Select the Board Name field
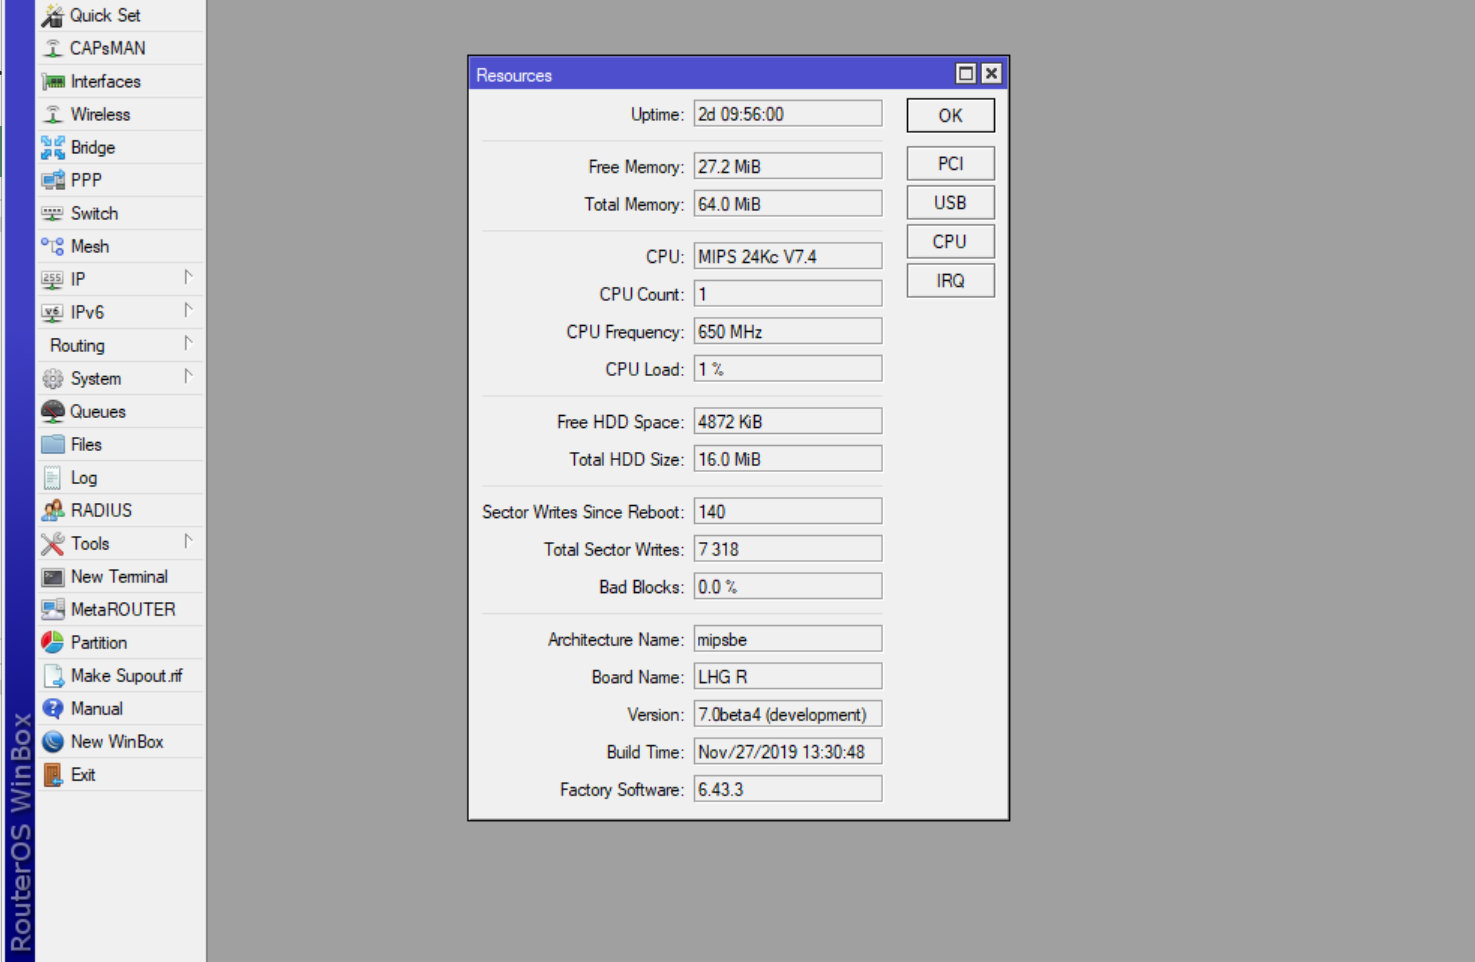Screen dimensions: 1475x962 tap(788, 676)
